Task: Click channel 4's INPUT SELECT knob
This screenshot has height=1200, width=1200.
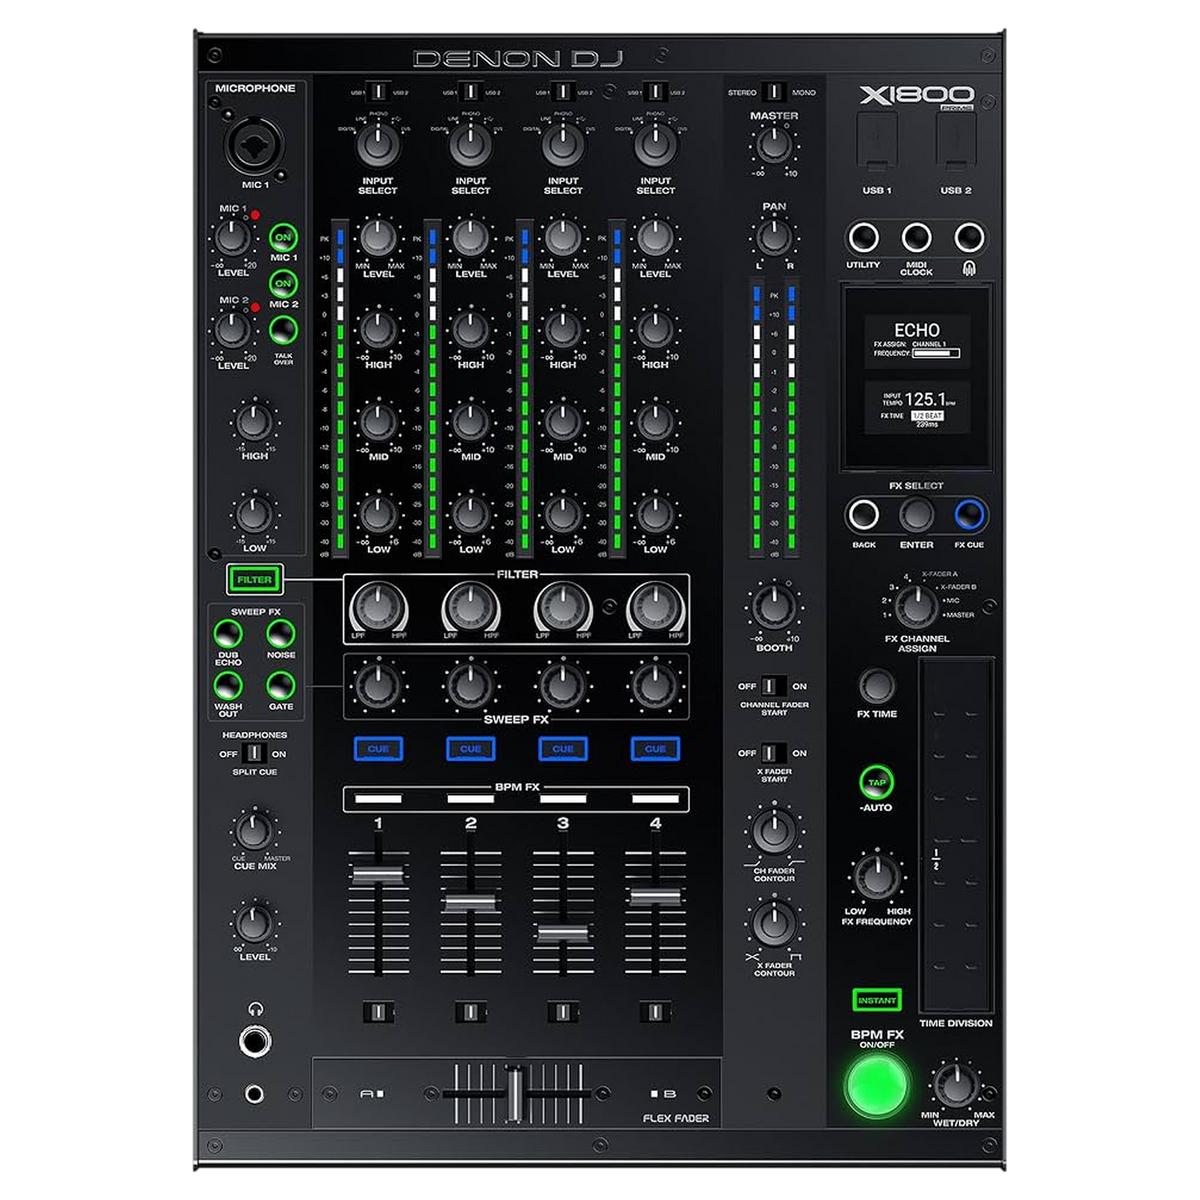Action: pyautogui.click(x=655, y=146)
